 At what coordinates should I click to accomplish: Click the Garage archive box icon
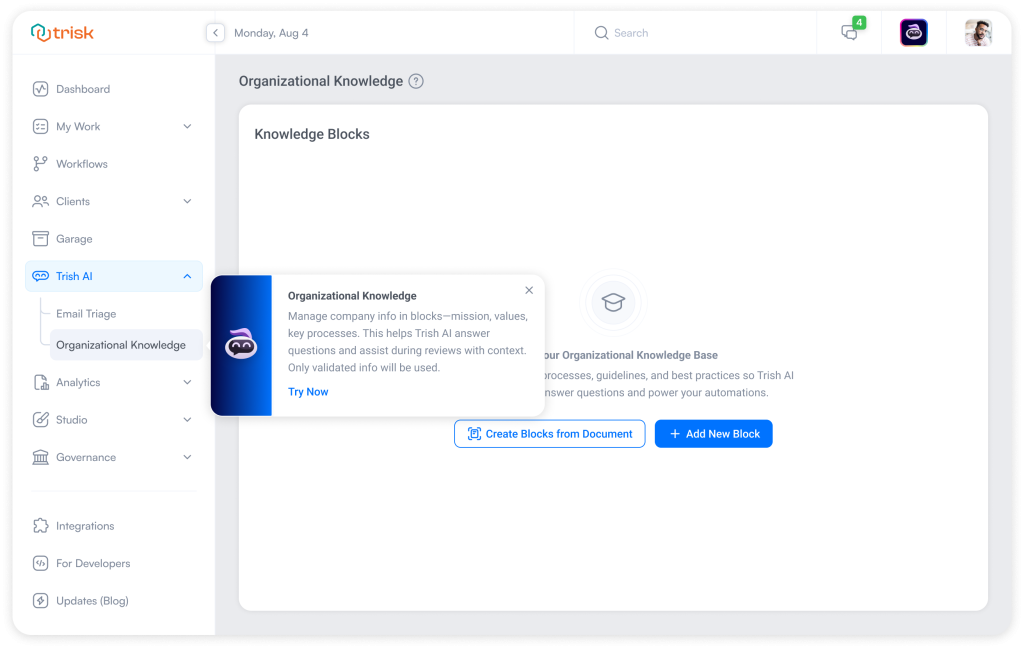[x=40, y=238]
